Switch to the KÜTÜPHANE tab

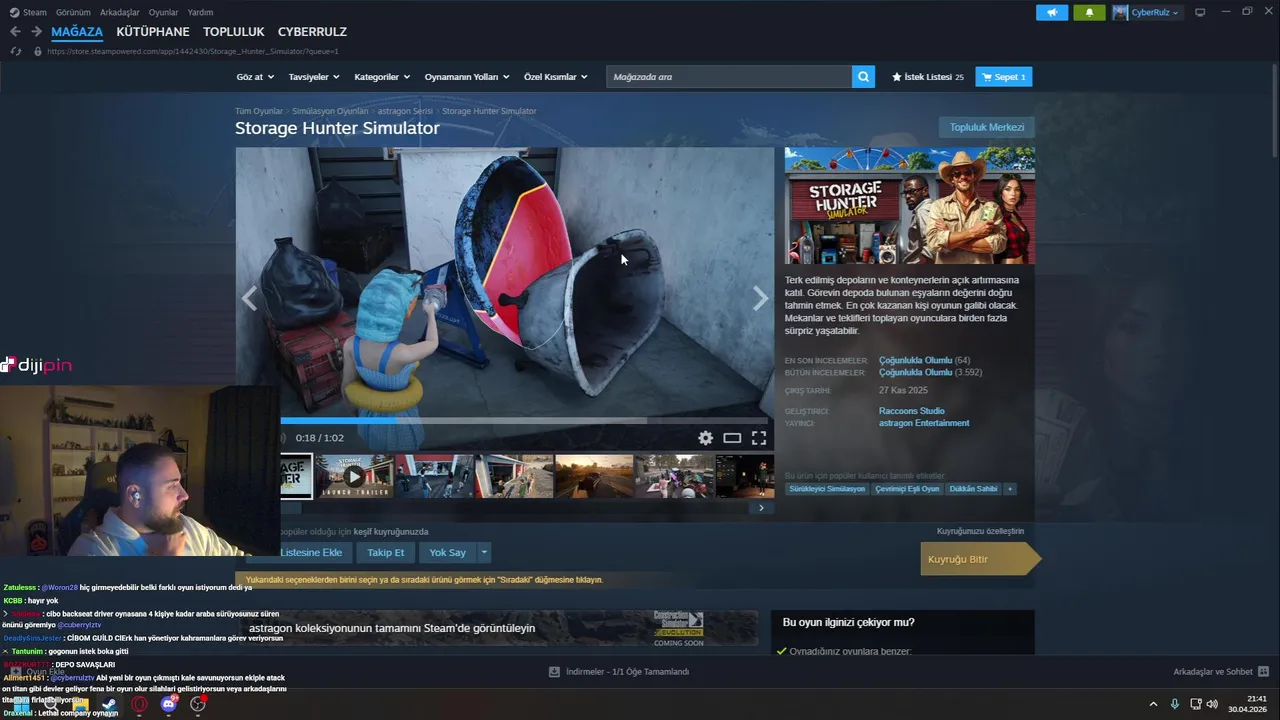pos(153,32)
